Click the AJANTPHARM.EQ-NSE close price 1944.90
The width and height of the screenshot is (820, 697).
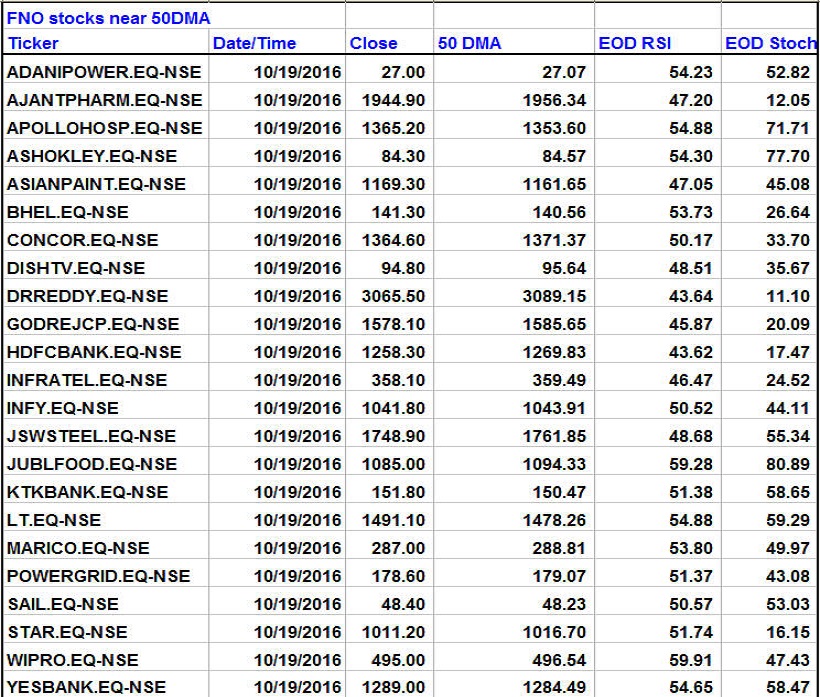pyautogui.click(x=394, y=100)
